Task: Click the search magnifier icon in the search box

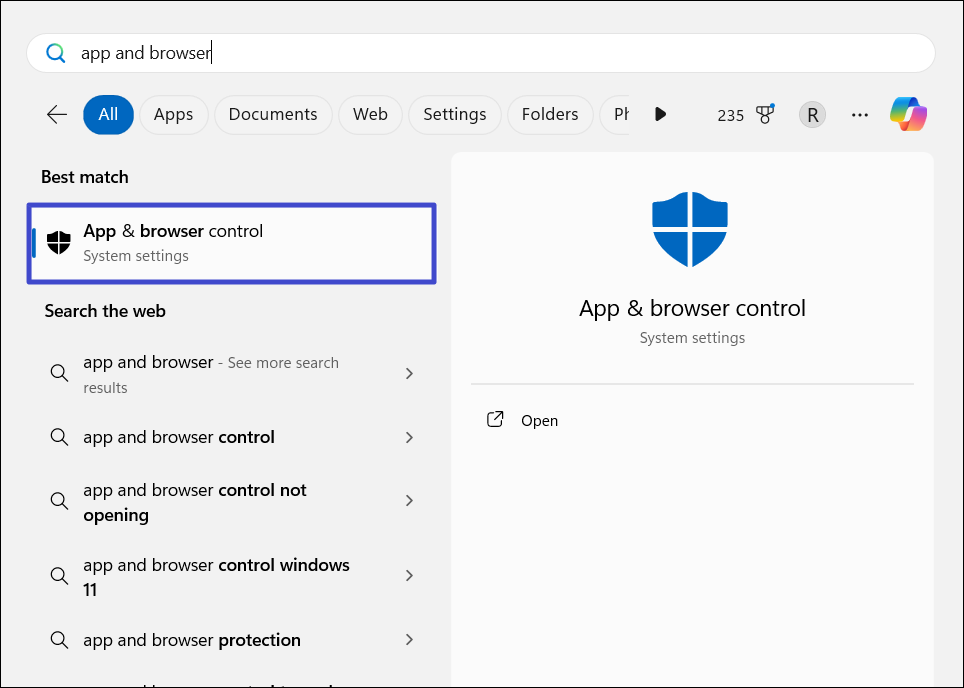Action: pyautogui.click(x=55, y=53)
